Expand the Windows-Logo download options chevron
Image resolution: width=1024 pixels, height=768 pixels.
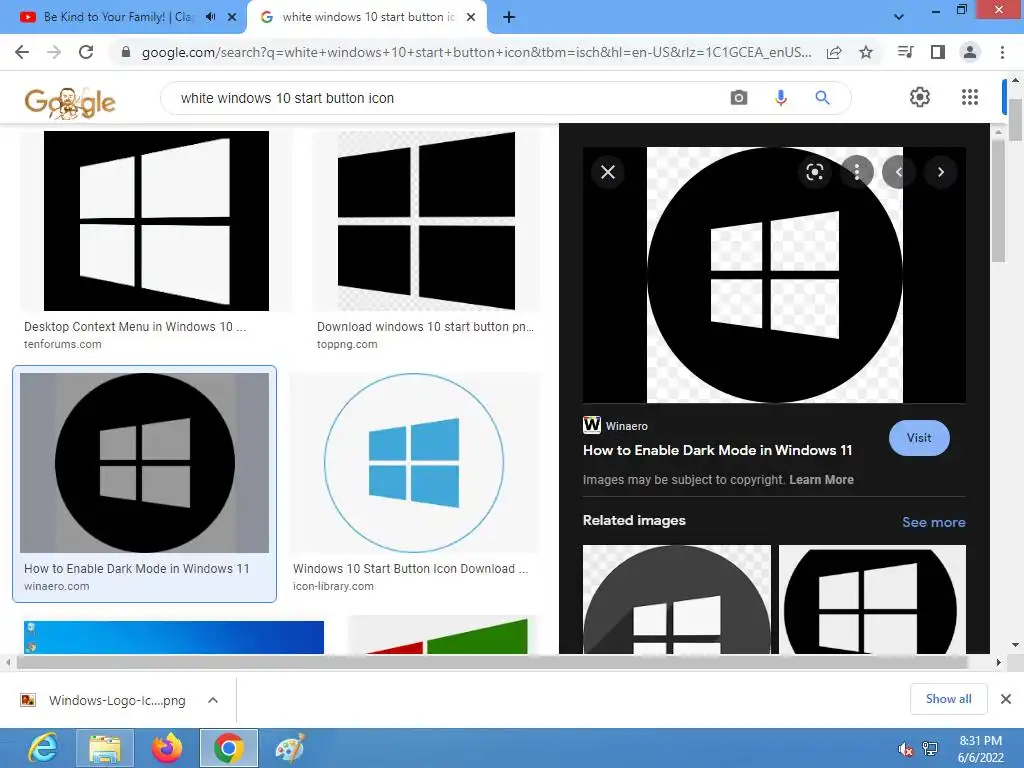(212, 700)
